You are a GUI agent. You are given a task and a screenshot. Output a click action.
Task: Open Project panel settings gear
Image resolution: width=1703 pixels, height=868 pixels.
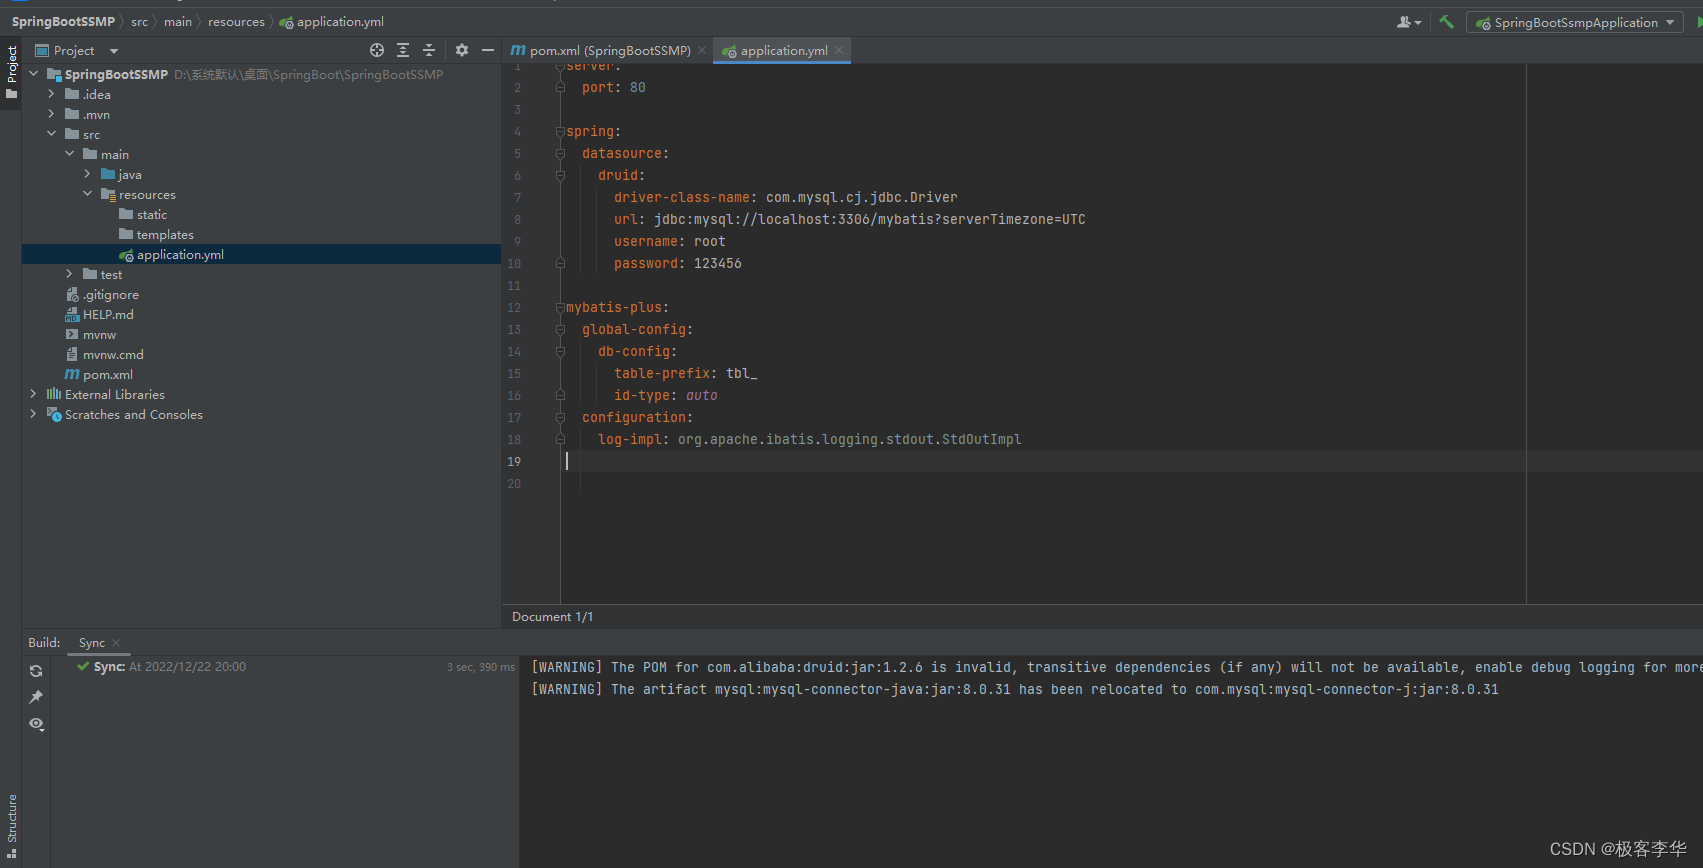click(x=462, y=50)
